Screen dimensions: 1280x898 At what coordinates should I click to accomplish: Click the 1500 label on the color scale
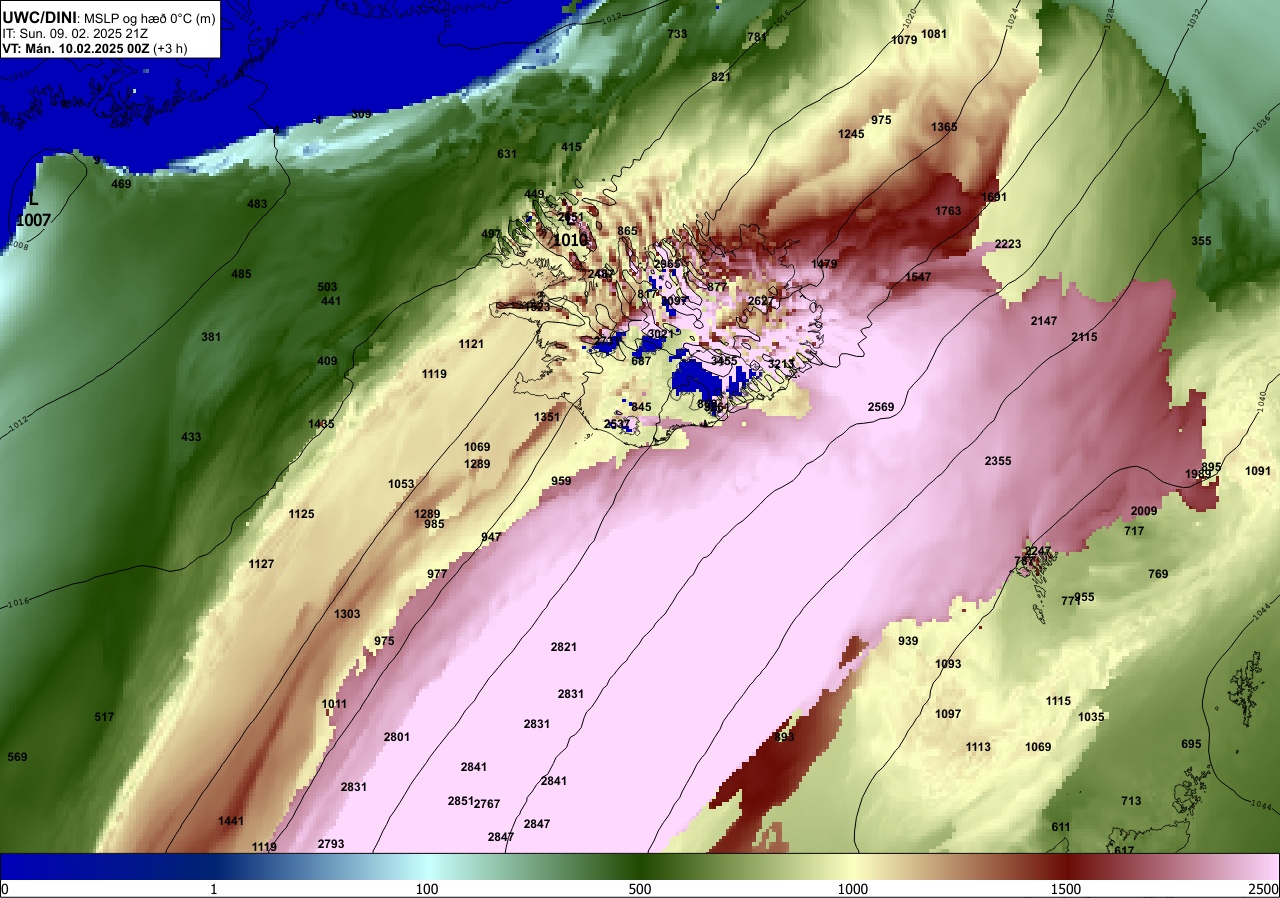[1066, 889]
